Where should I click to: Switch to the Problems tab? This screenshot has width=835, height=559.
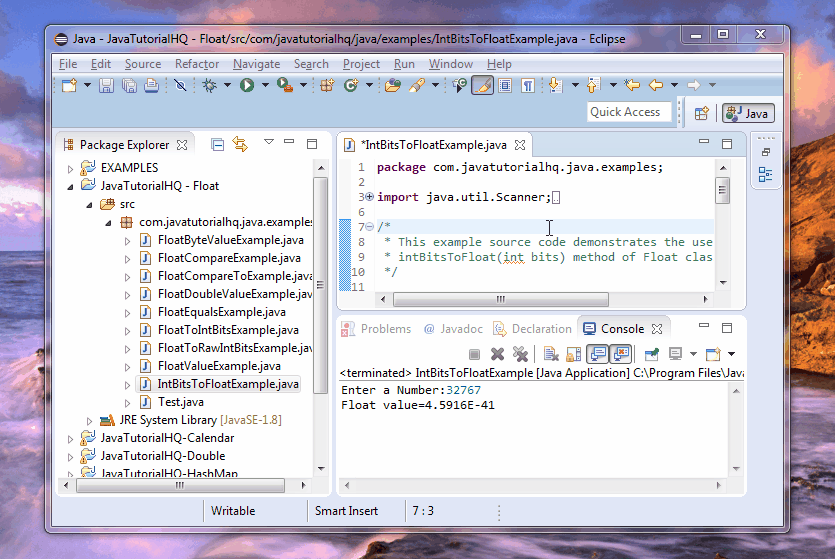376,329
